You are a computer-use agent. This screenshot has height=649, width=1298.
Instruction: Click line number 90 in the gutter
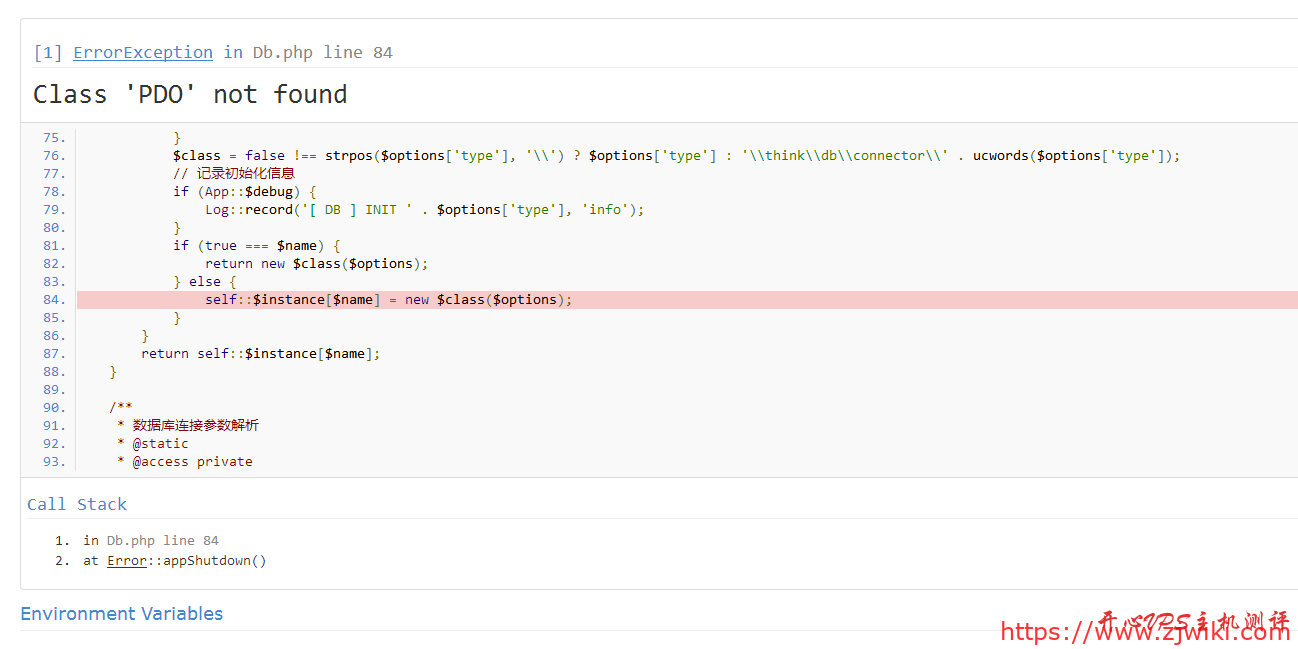click(x=54, y=408)
